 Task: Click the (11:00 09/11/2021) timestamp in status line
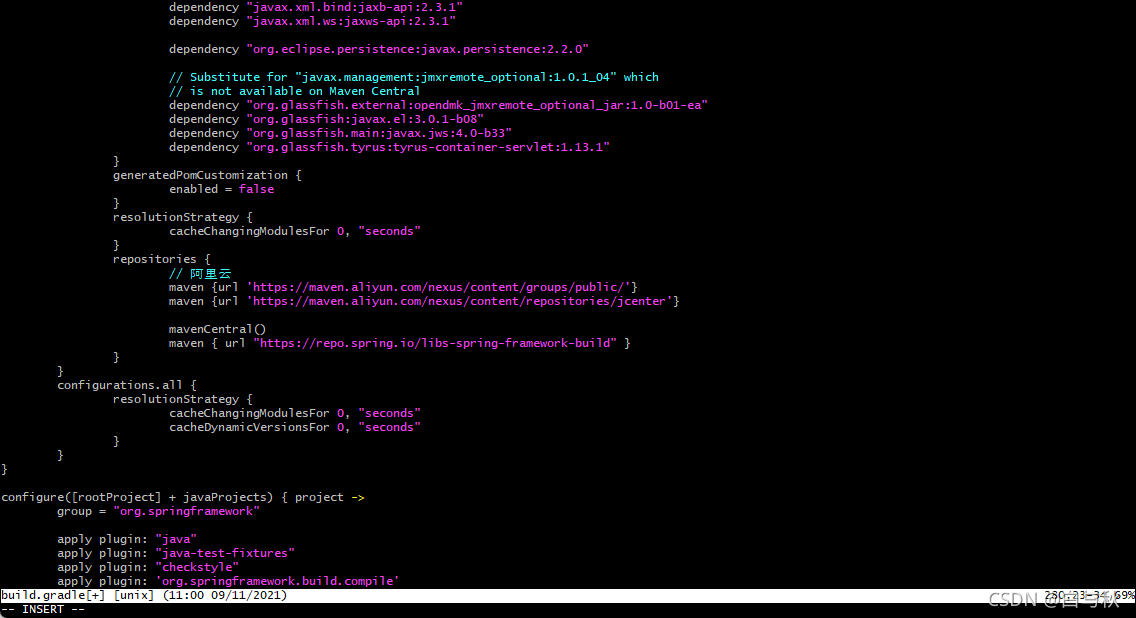pos(225,596)
